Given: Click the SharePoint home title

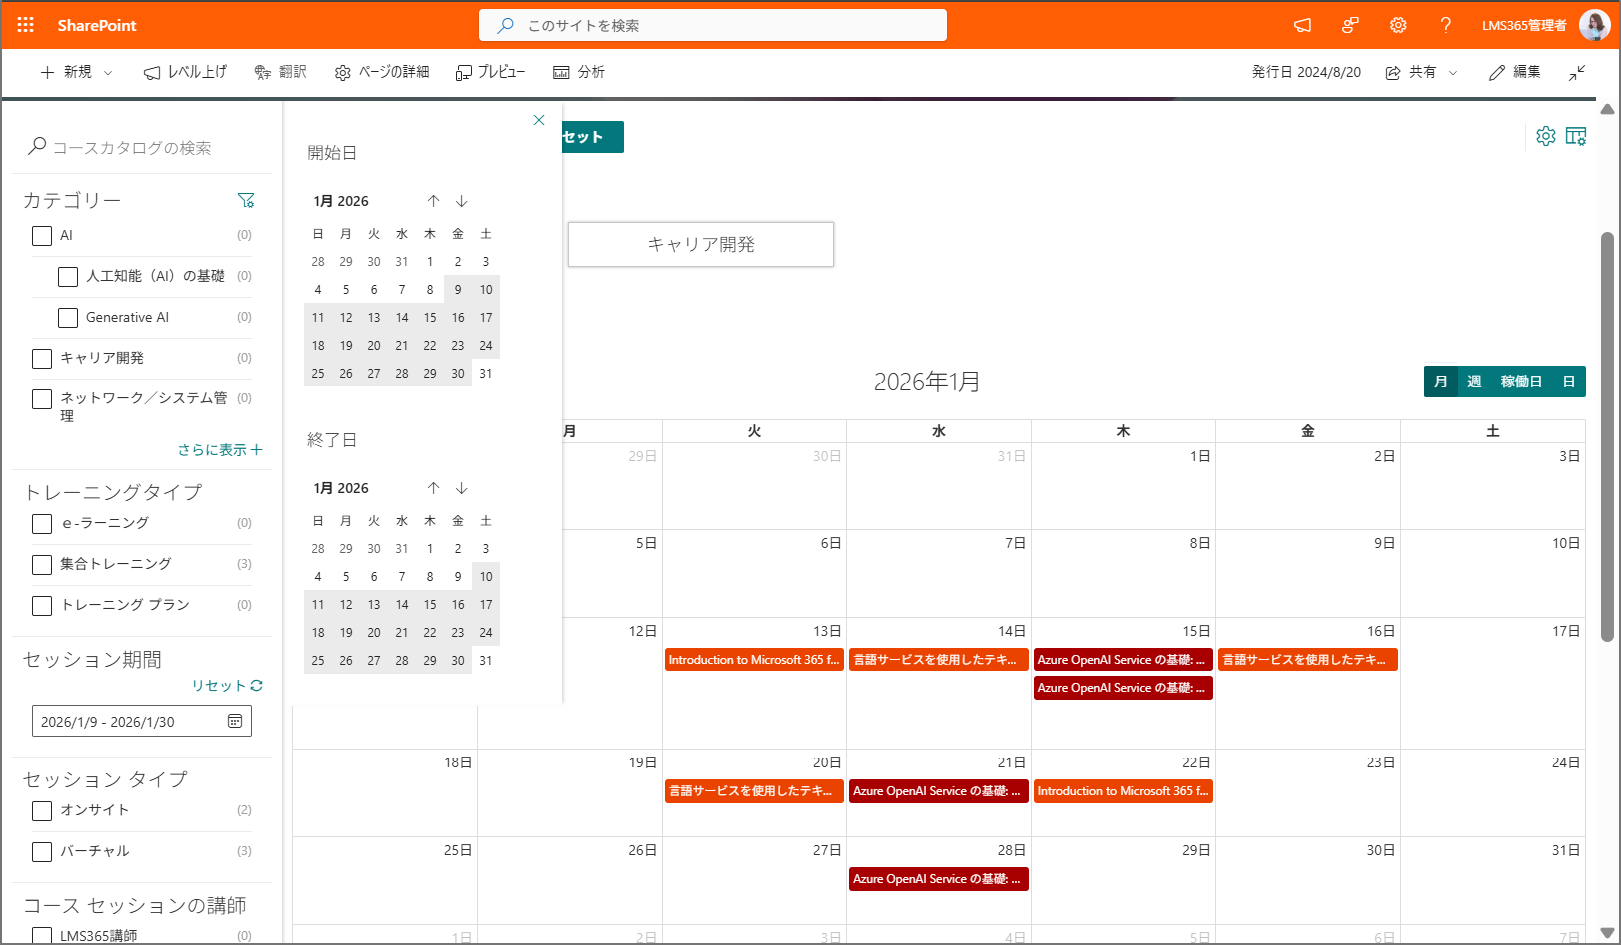Looking at the screenshot, I should (97, 25).
